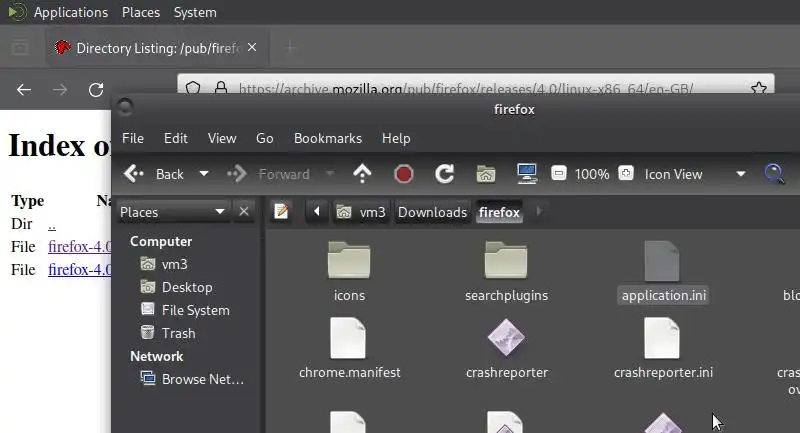
Task: Open the Bookmarks menu
Action: [328, 138]
